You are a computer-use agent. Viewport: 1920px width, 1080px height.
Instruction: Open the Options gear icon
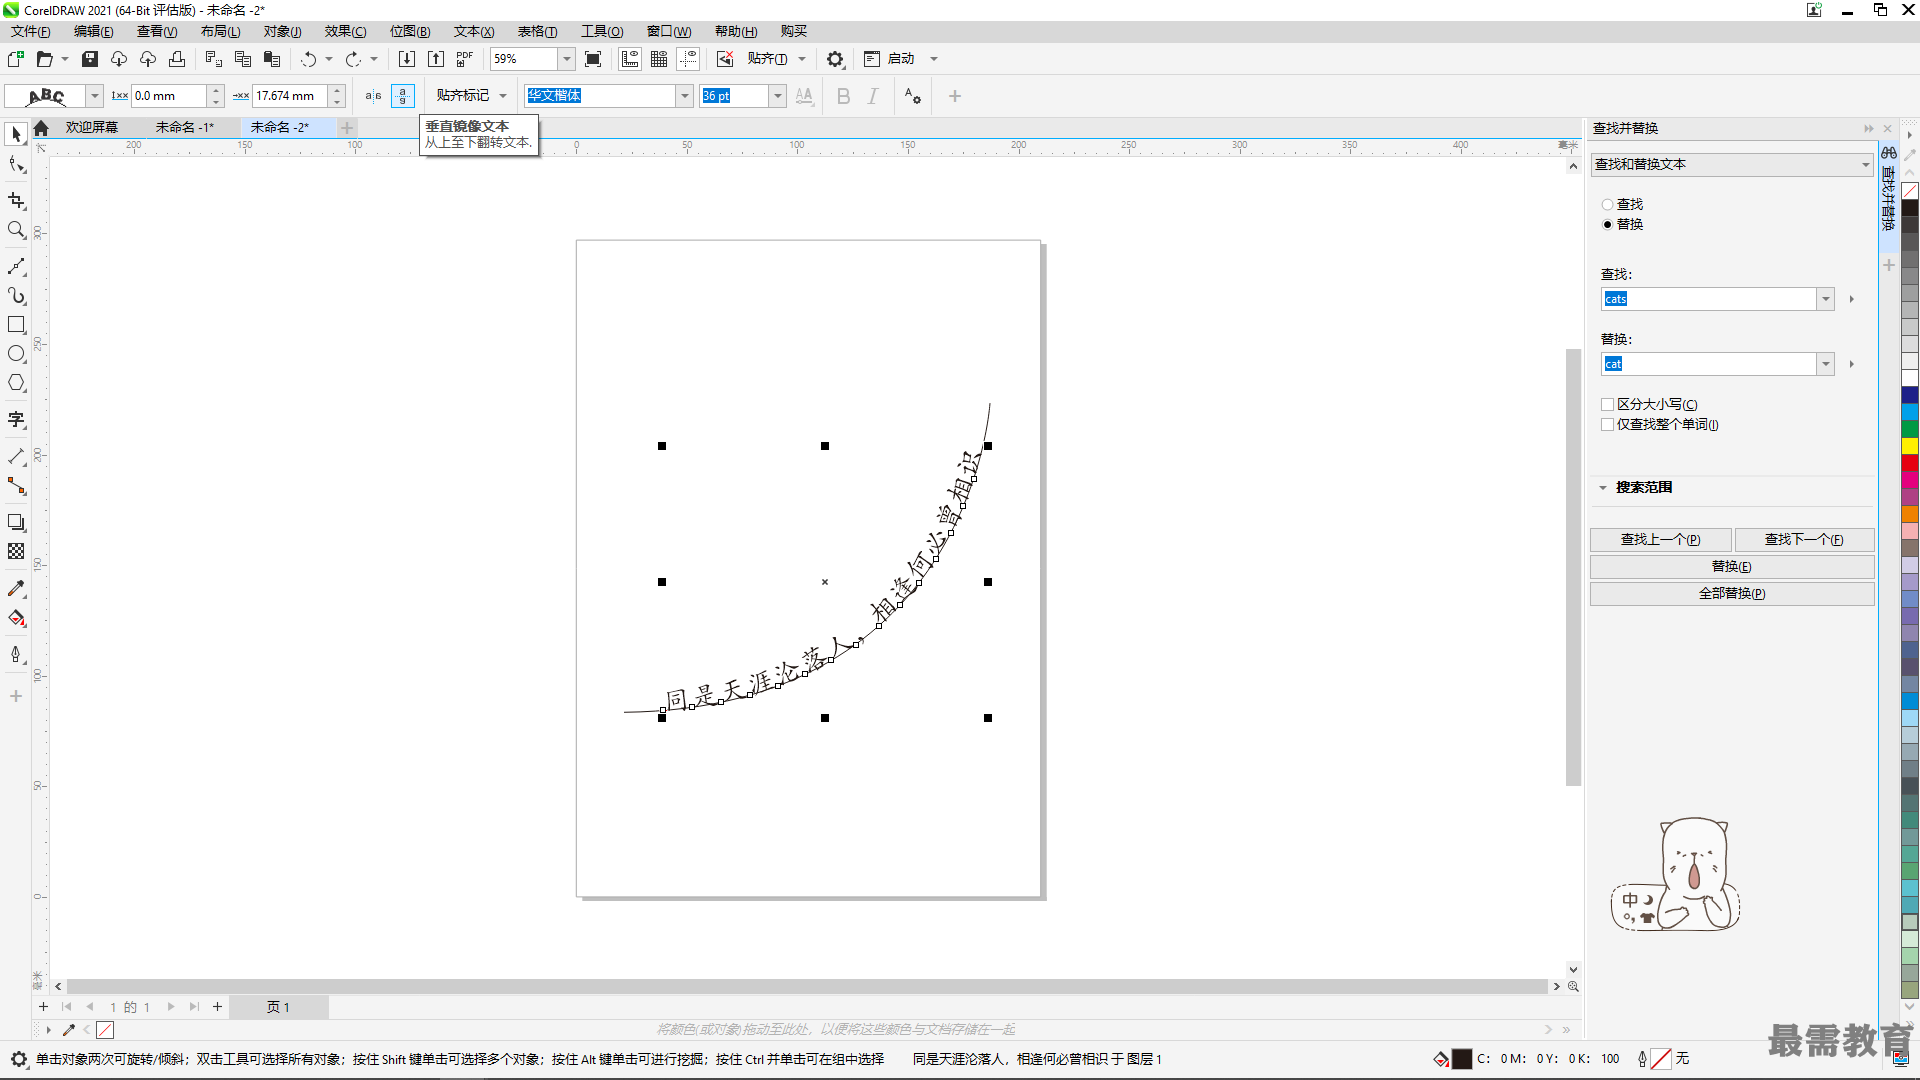[x=835, y=59]
